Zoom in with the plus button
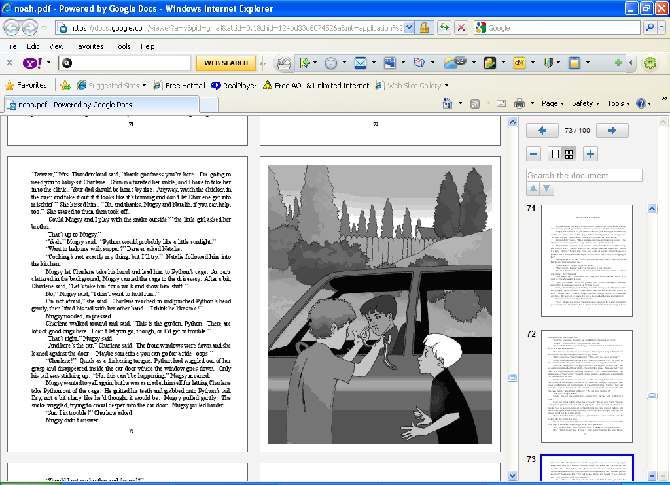Viewport: 670px width, 485px height. 590,154
